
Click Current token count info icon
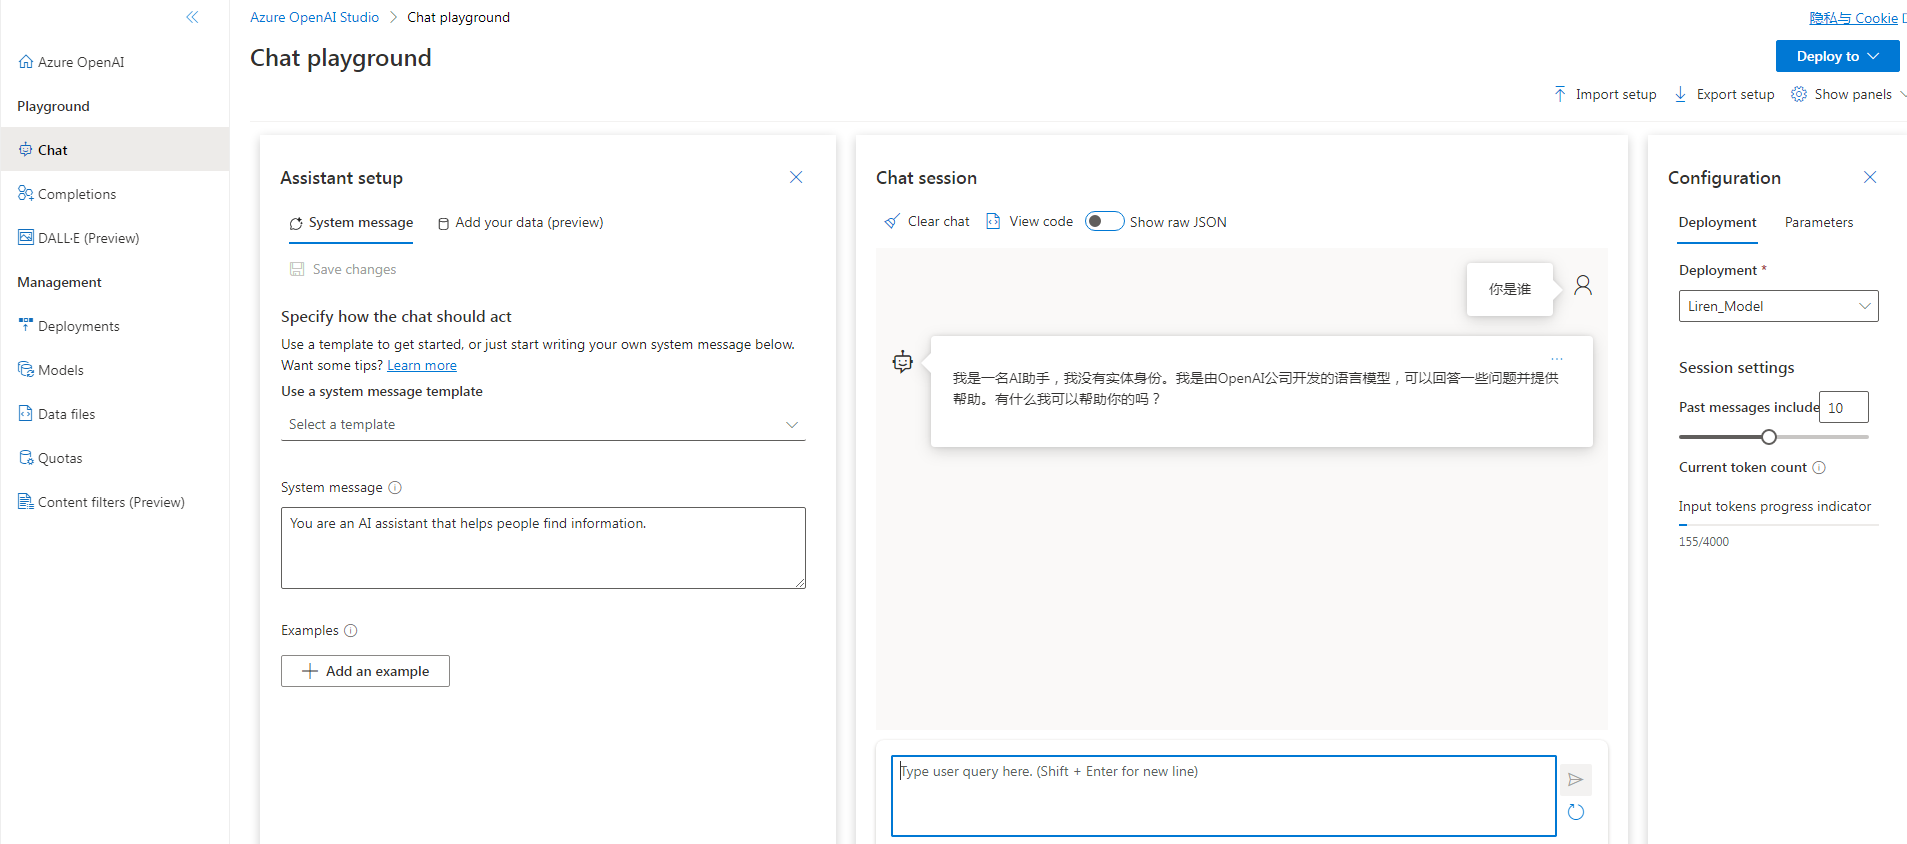[1819, 468]
